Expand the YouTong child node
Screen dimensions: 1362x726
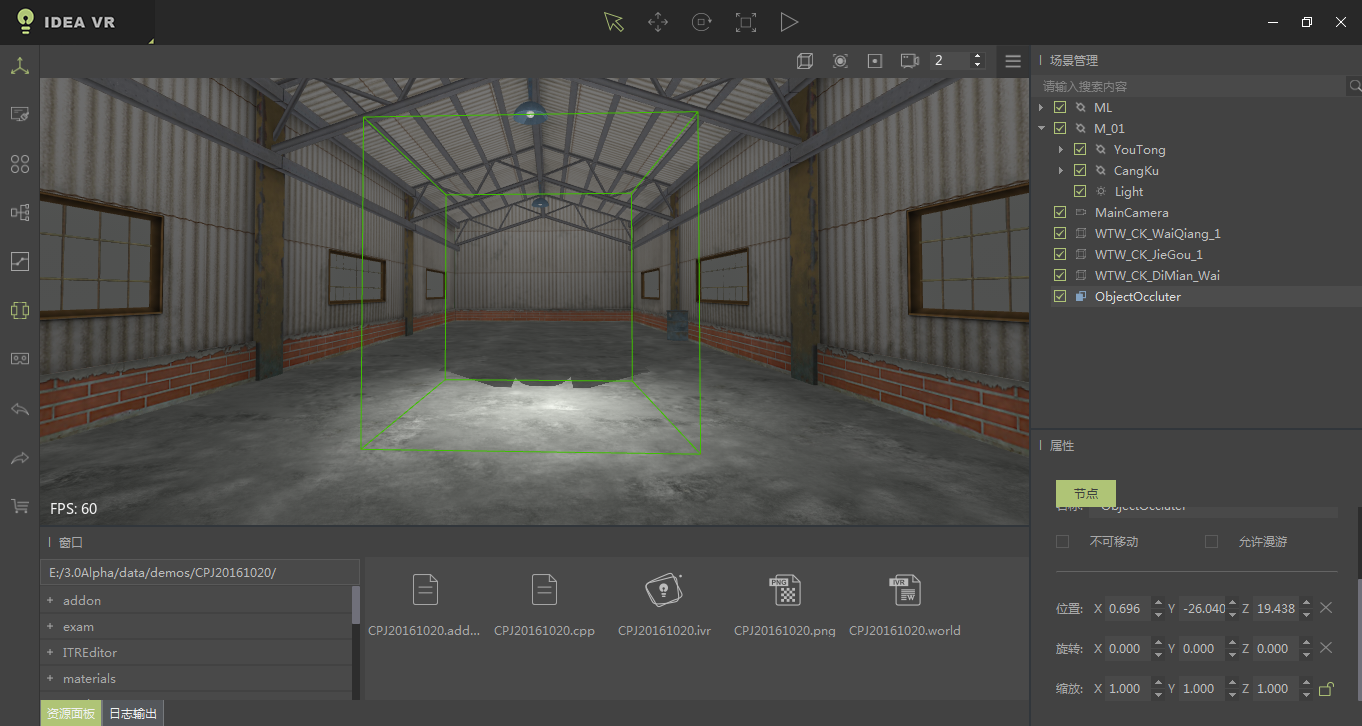coord(1061,150)
